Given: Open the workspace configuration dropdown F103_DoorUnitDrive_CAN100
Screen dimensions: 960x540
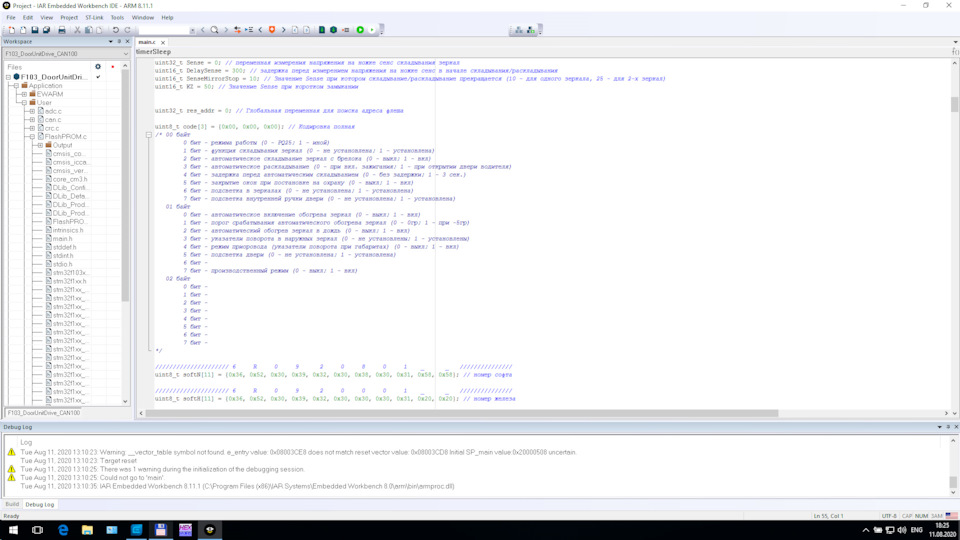Looking at the screenshot, I should pos(66,54).
